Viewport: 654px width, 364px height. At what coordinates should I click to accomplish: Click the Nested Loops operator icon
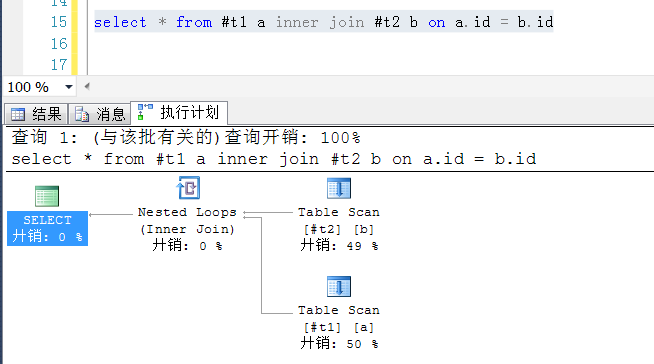pyautogui.click(x=188, y=188)
